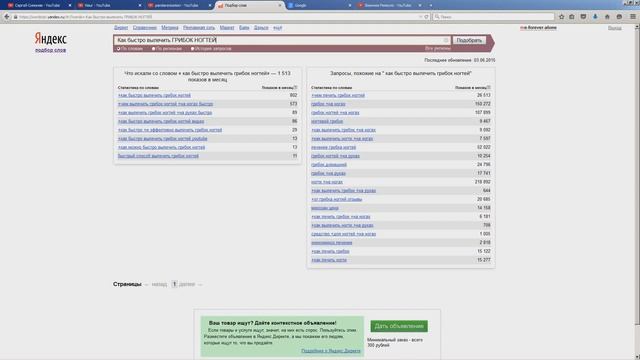Click the value 802 in left table

click(x=293, y=95)
